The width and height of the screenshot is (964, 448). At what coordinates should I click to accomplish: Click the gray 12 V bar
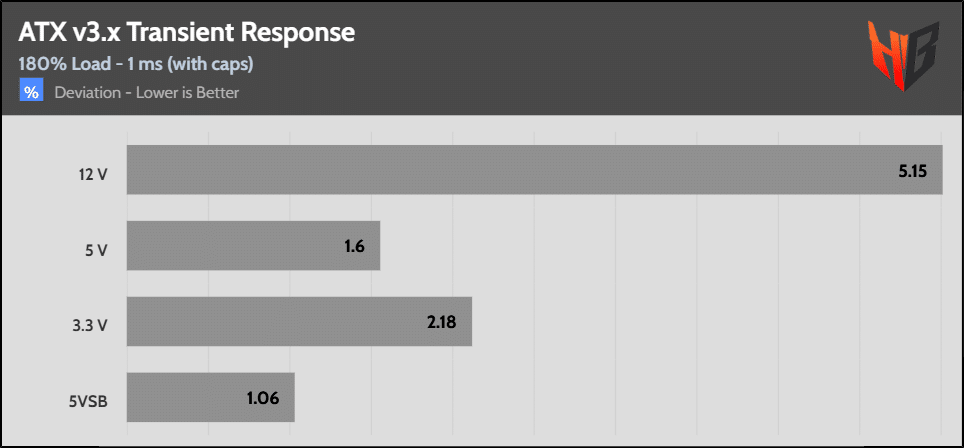click(x=500, y=170)
